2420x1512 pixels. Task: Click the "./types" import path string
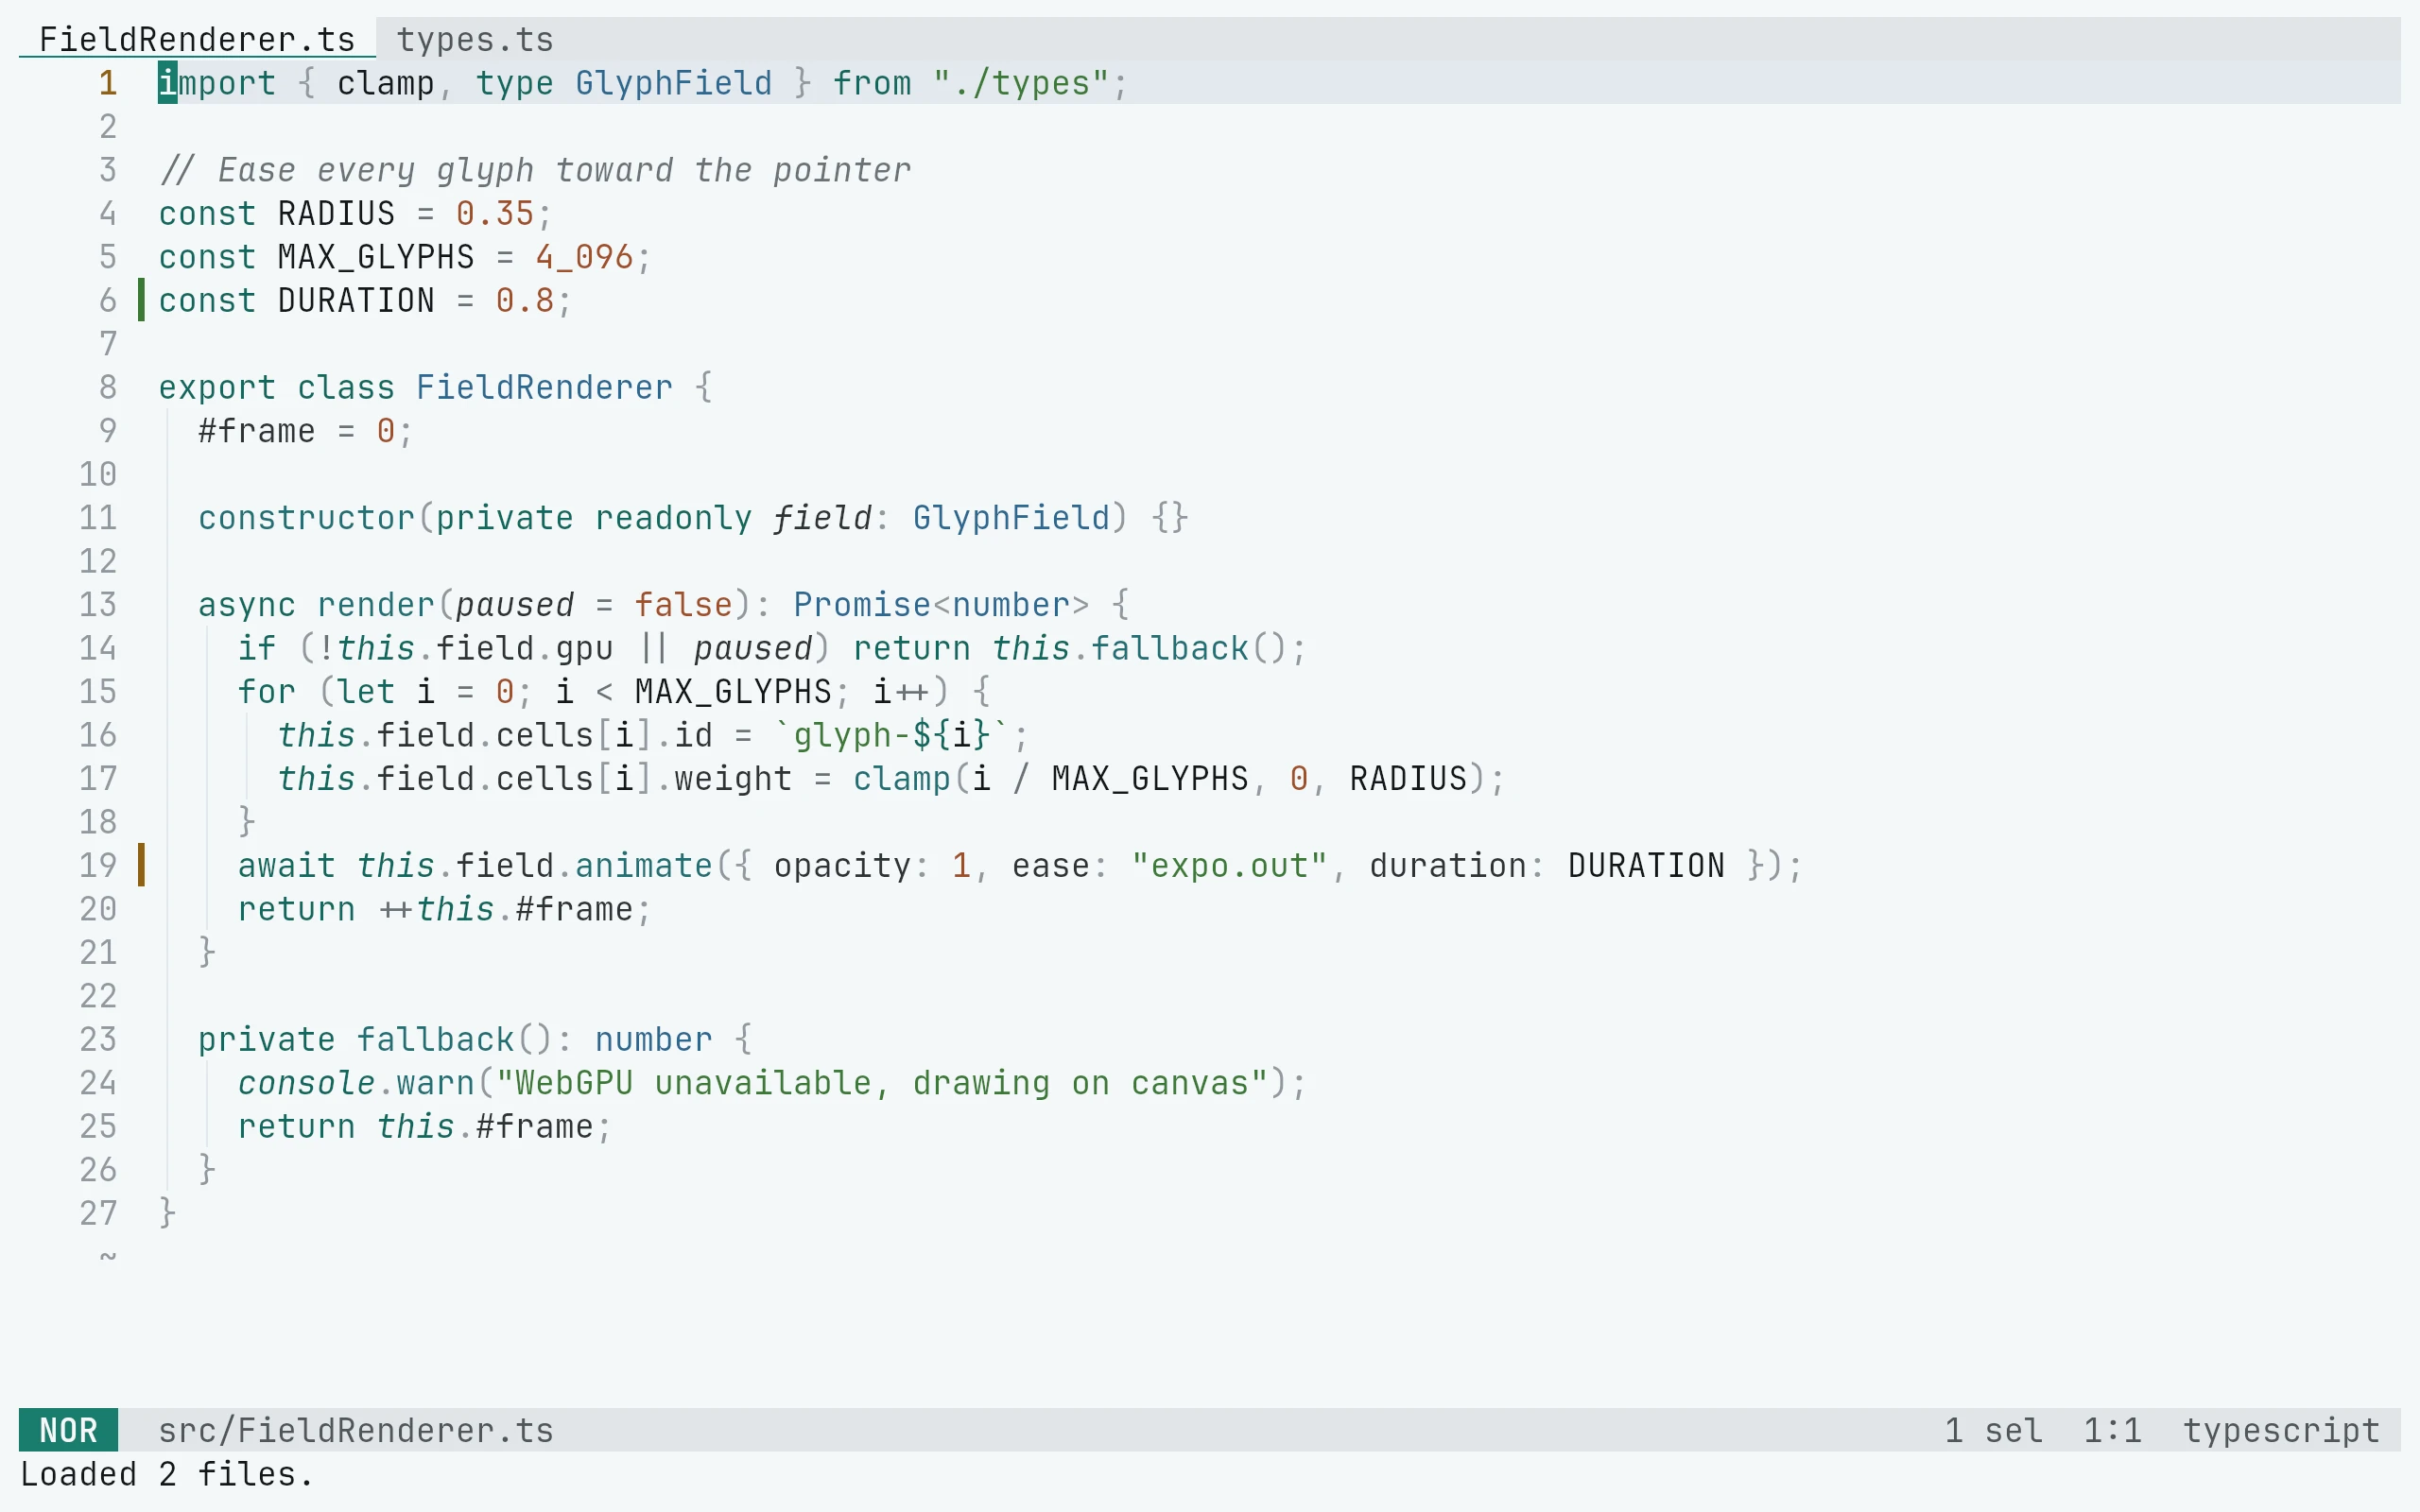[x=1021, y=83]
